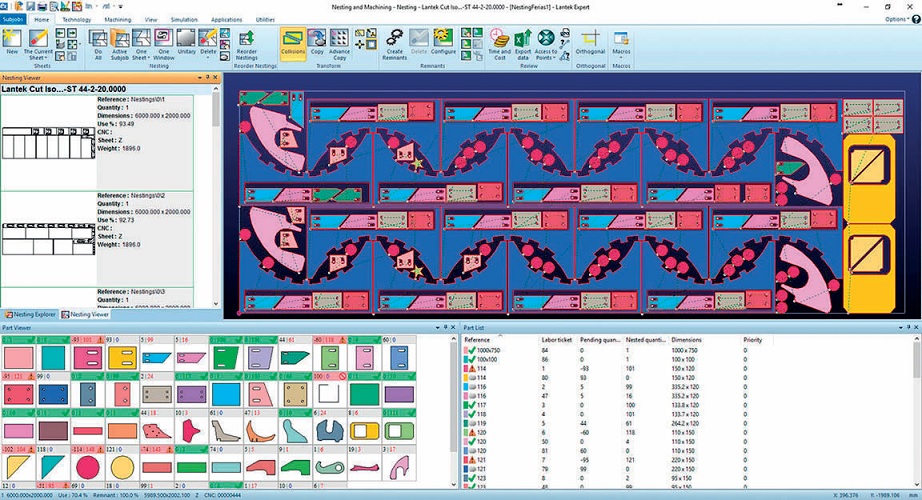Open the Machining ribbon tab
Screen dimensions: 922x500
click(118, 19)
